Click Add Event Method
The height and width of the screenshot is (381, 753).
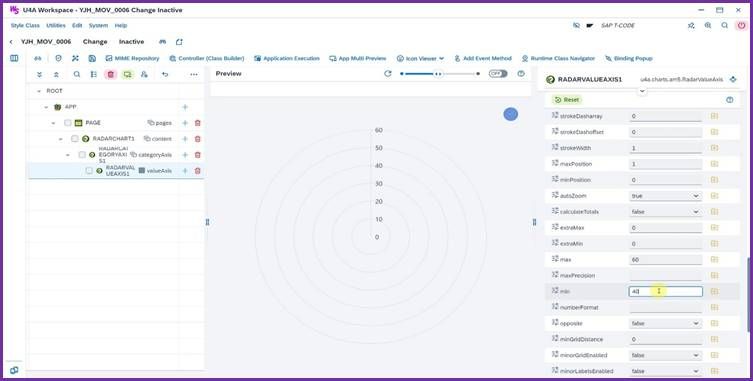pyautogui.click(x=483, y=58)
